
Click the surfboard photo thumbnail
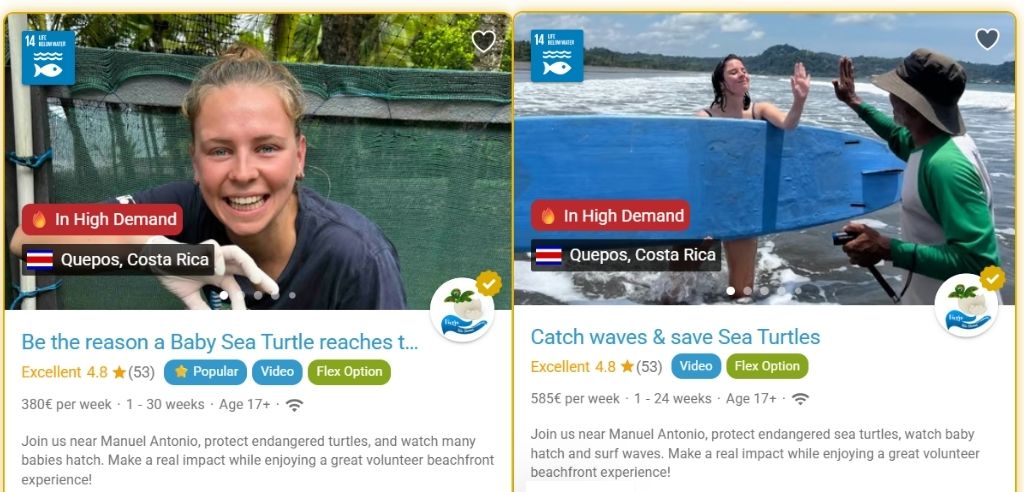pos(765,159)
